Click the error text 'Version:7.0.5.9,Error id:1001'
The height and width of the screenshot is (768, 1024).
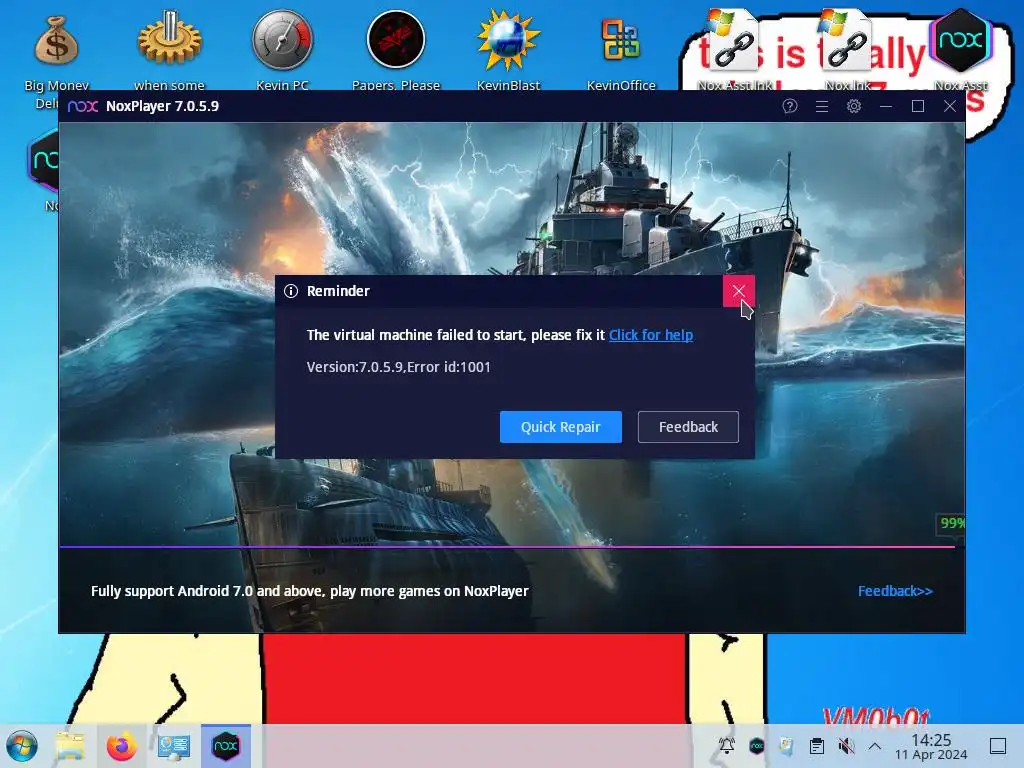398,367
